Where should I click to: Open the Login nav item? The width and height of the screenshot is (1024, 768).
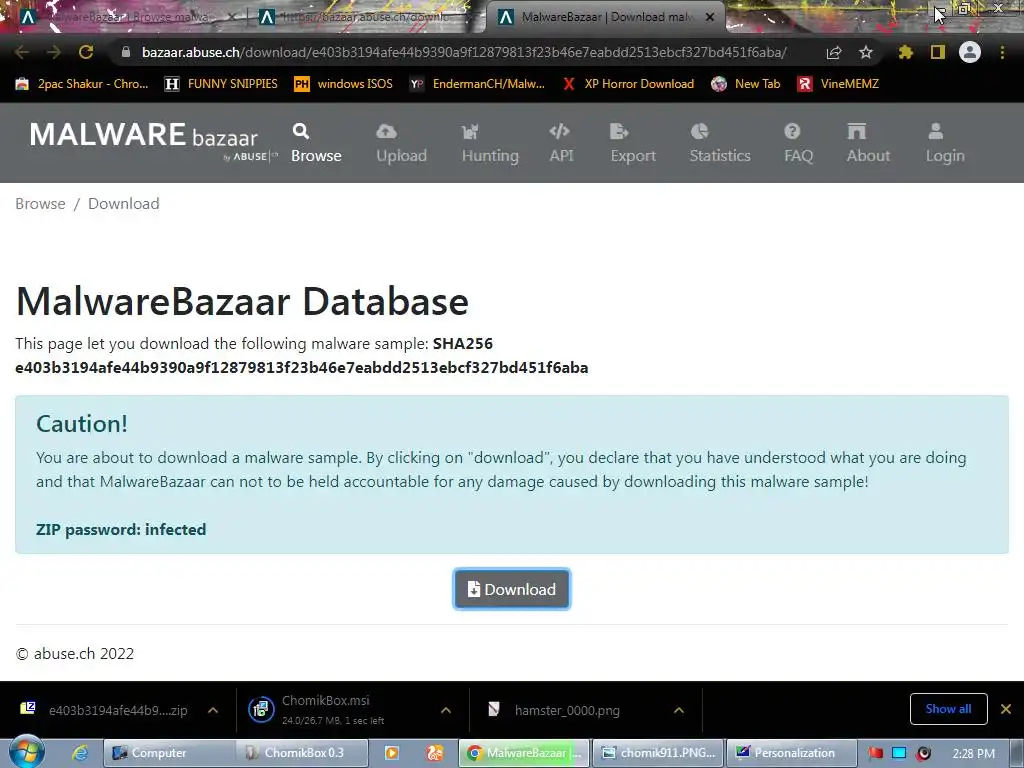point(944,142)
